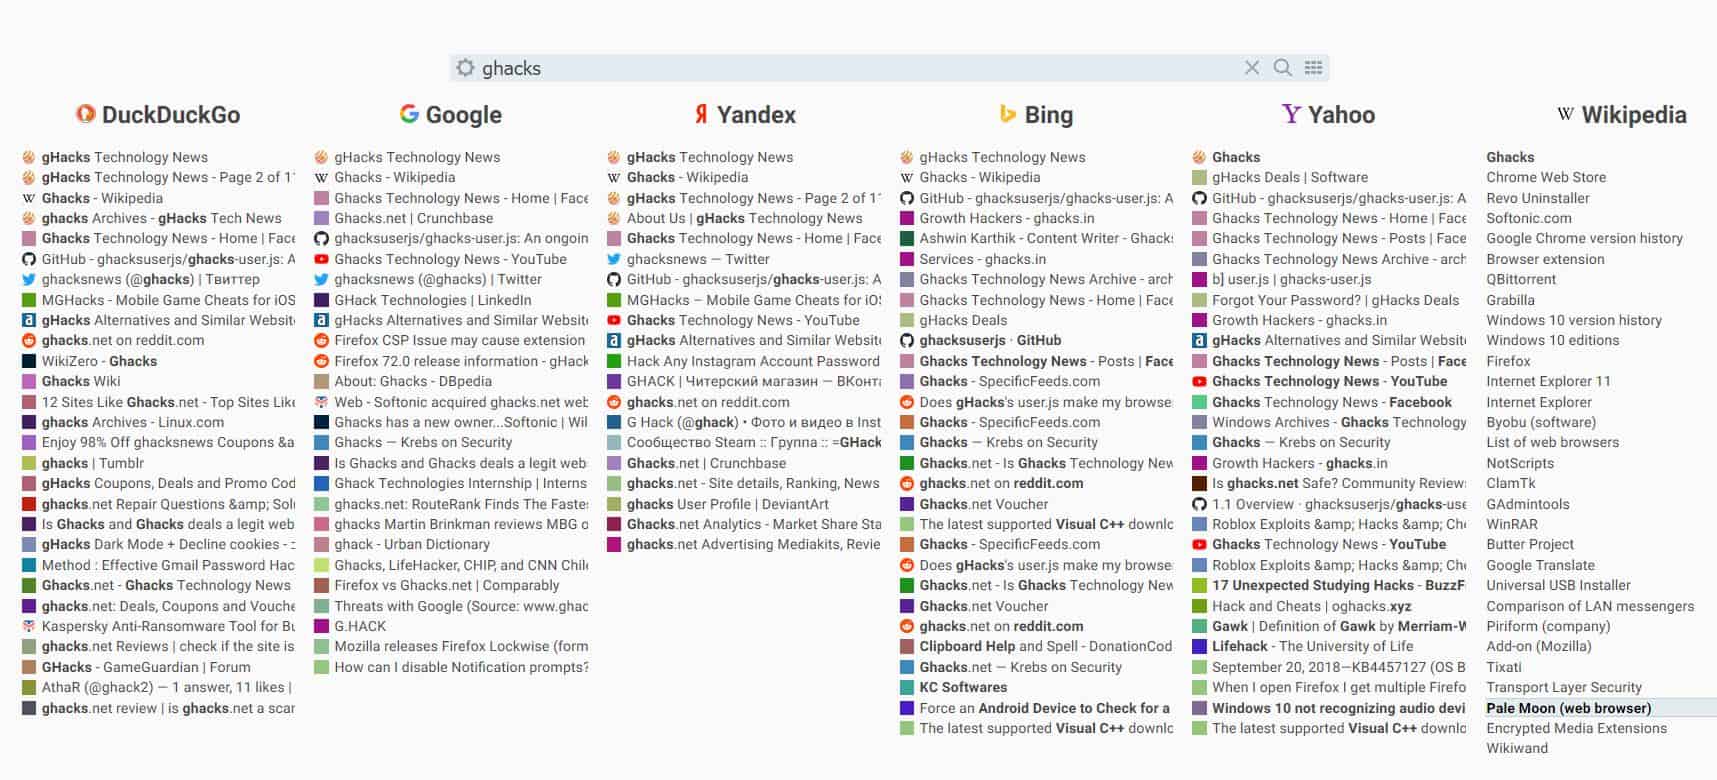
Task: Open Yandex column heading
Action: (x=757, y=115)
